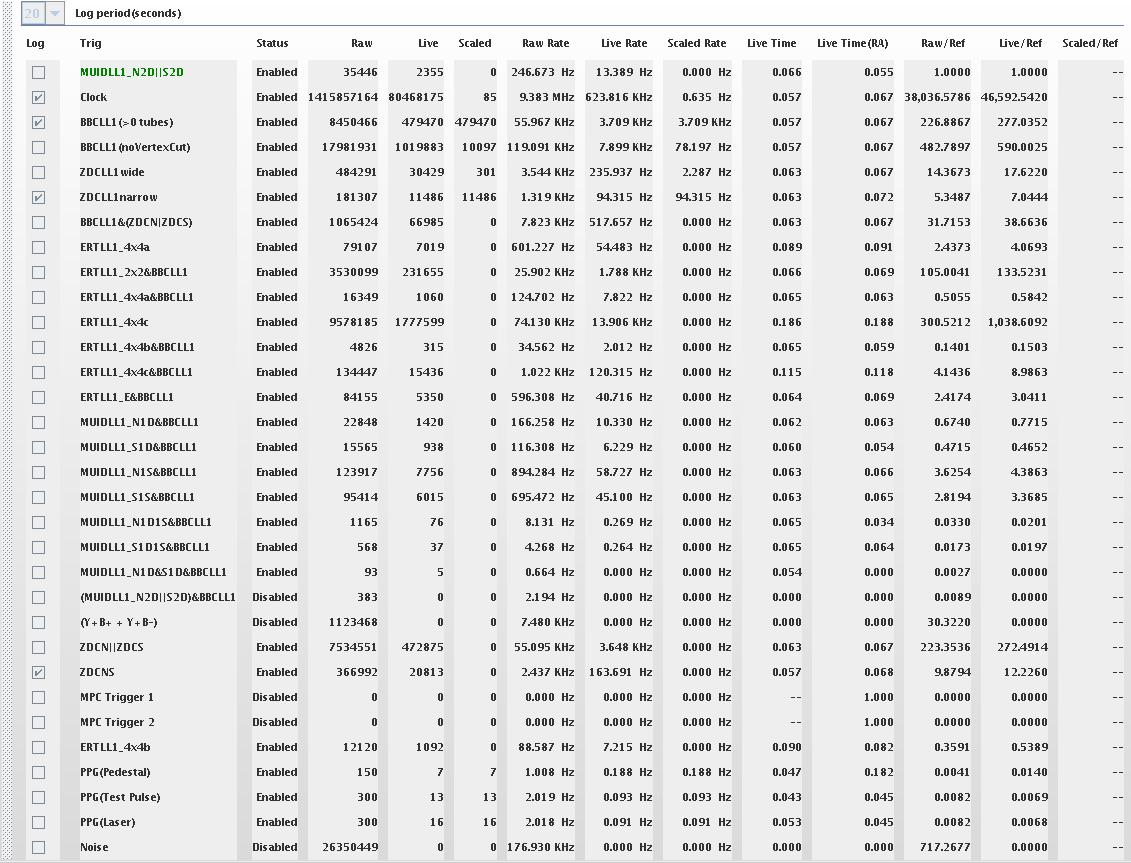
Task: Check the BBCLL1&(ZDCN|ZDCS) log checkbox
Action: tap(38, 222)
